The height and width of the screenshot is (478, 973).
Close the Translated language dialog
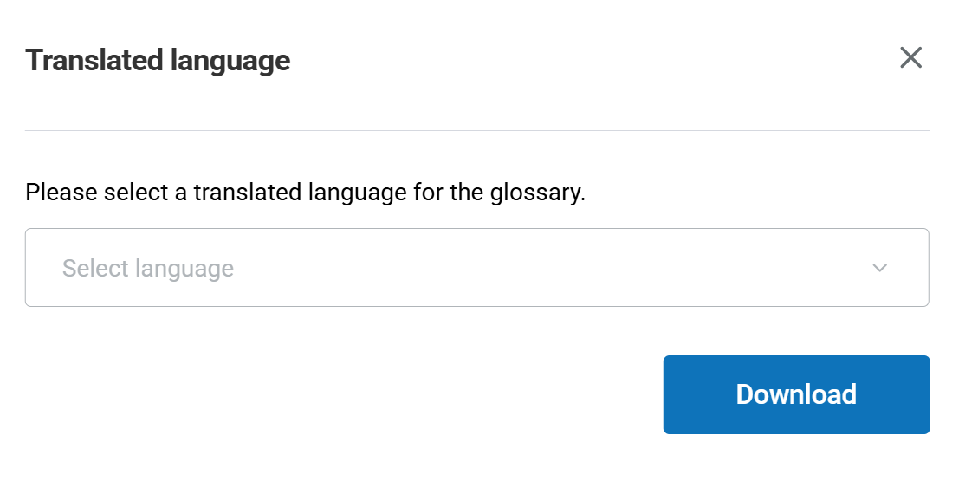[x=910, y=58]
